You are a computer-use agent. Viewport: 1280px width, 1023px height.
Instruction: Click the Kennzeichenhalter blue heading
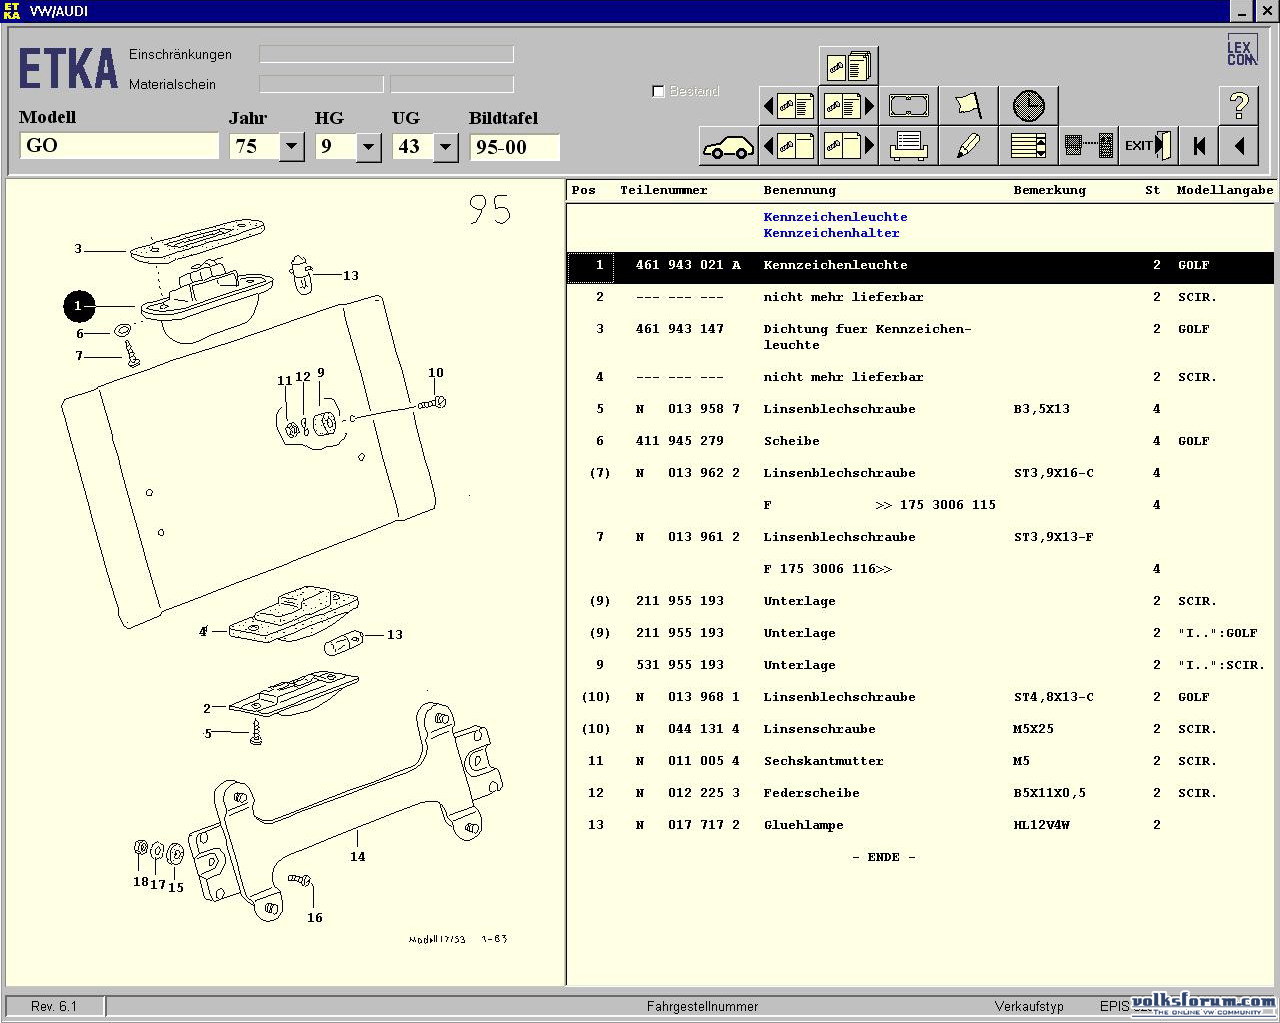pos(831,233)
